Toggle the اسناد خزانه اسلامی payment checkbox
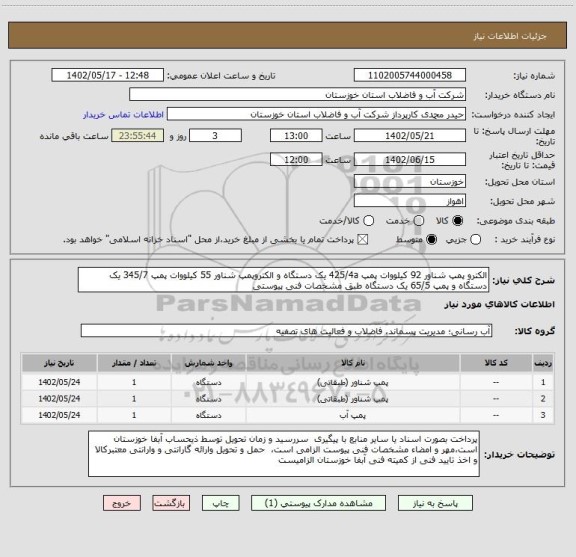Screen dimensions: 576x557 pyautogui.click(x=363, y=240)
